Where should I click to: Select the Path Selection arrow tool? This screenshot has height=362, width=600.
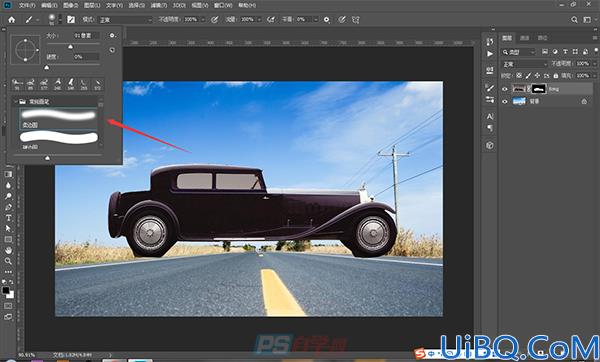coord(8,228)
